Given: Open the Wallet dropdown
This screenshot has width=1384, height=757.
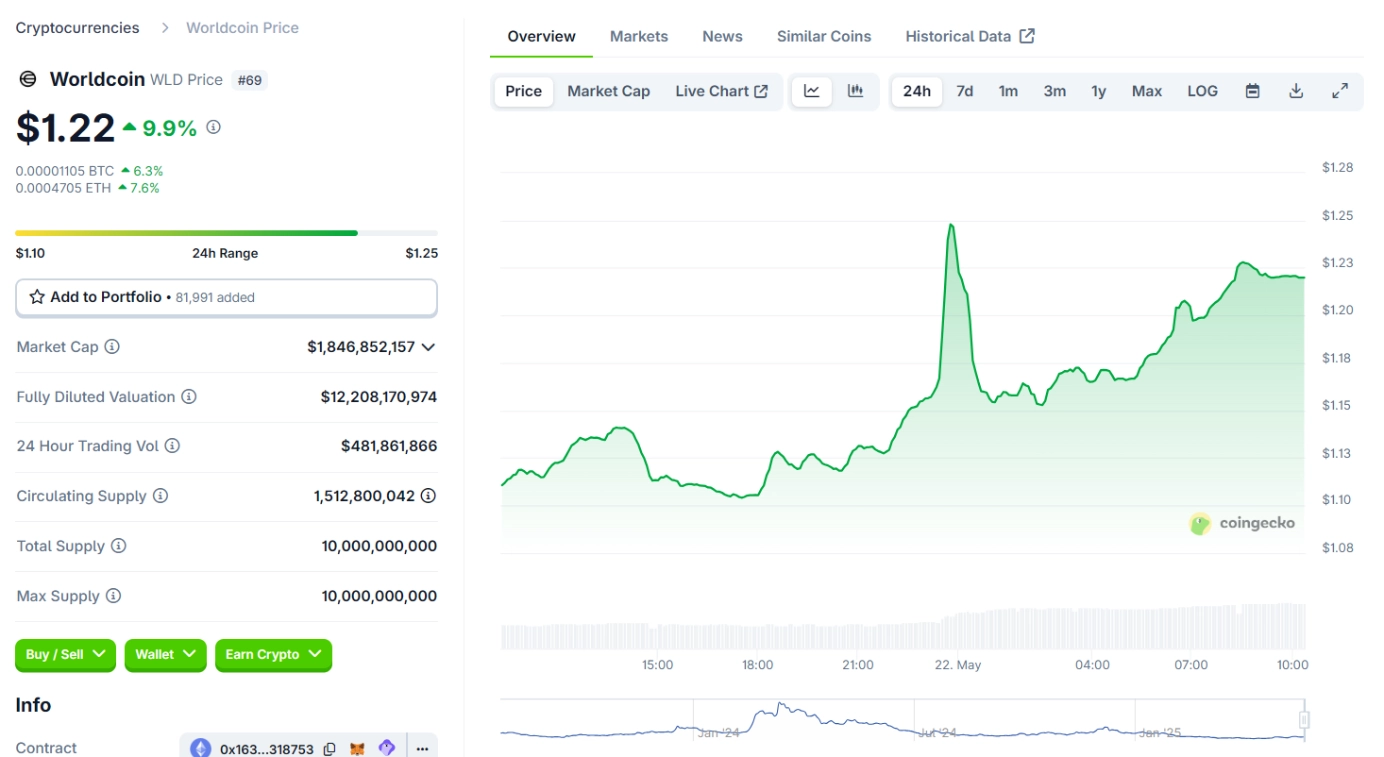Looking at the screenshot, I should click(165, 655).
